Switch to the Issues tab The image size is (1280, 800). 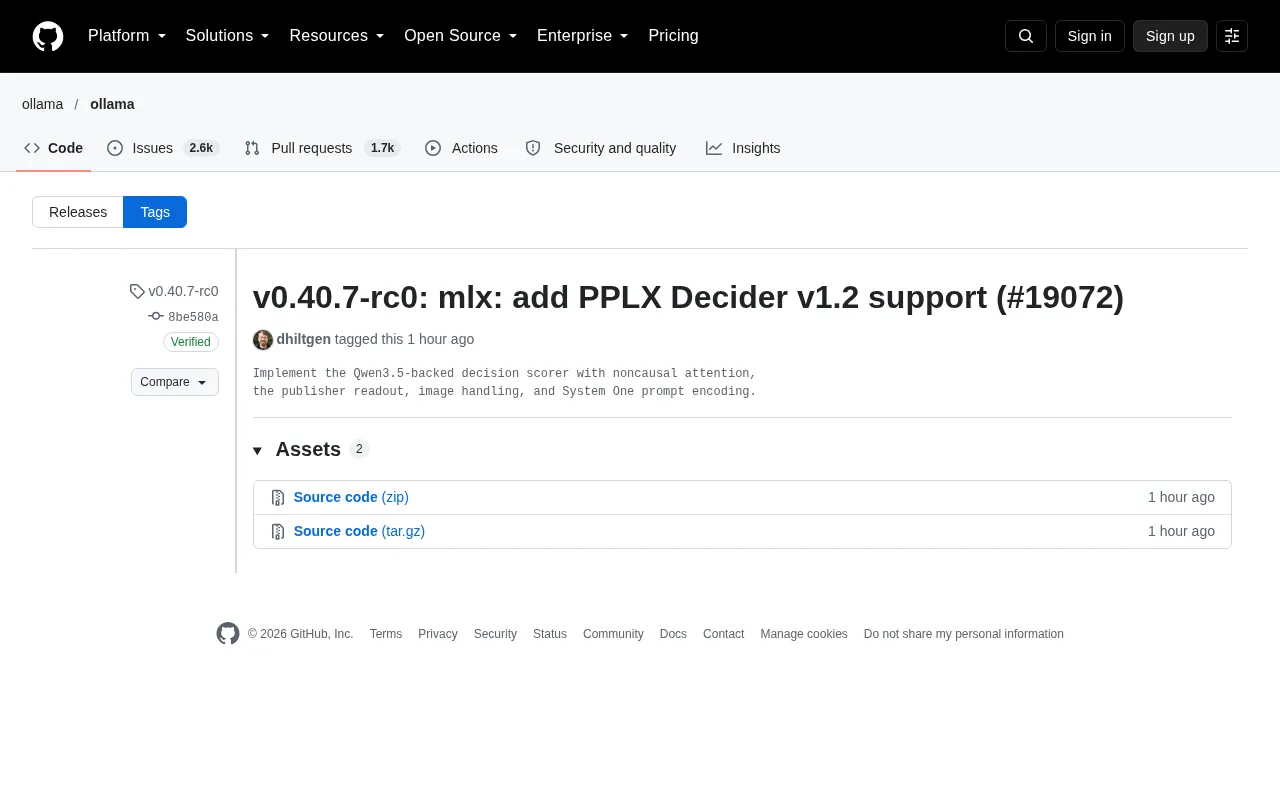point(163,148)
